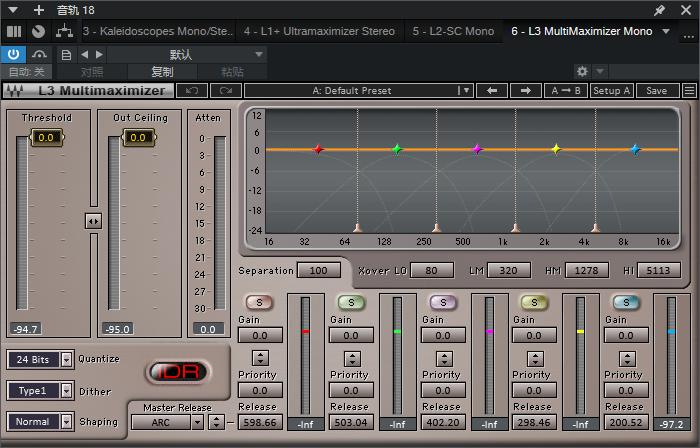Viewport: 700px width, 448px height.
Task: Select the magenta band marker on graph
Action: (x=477, y=149)
